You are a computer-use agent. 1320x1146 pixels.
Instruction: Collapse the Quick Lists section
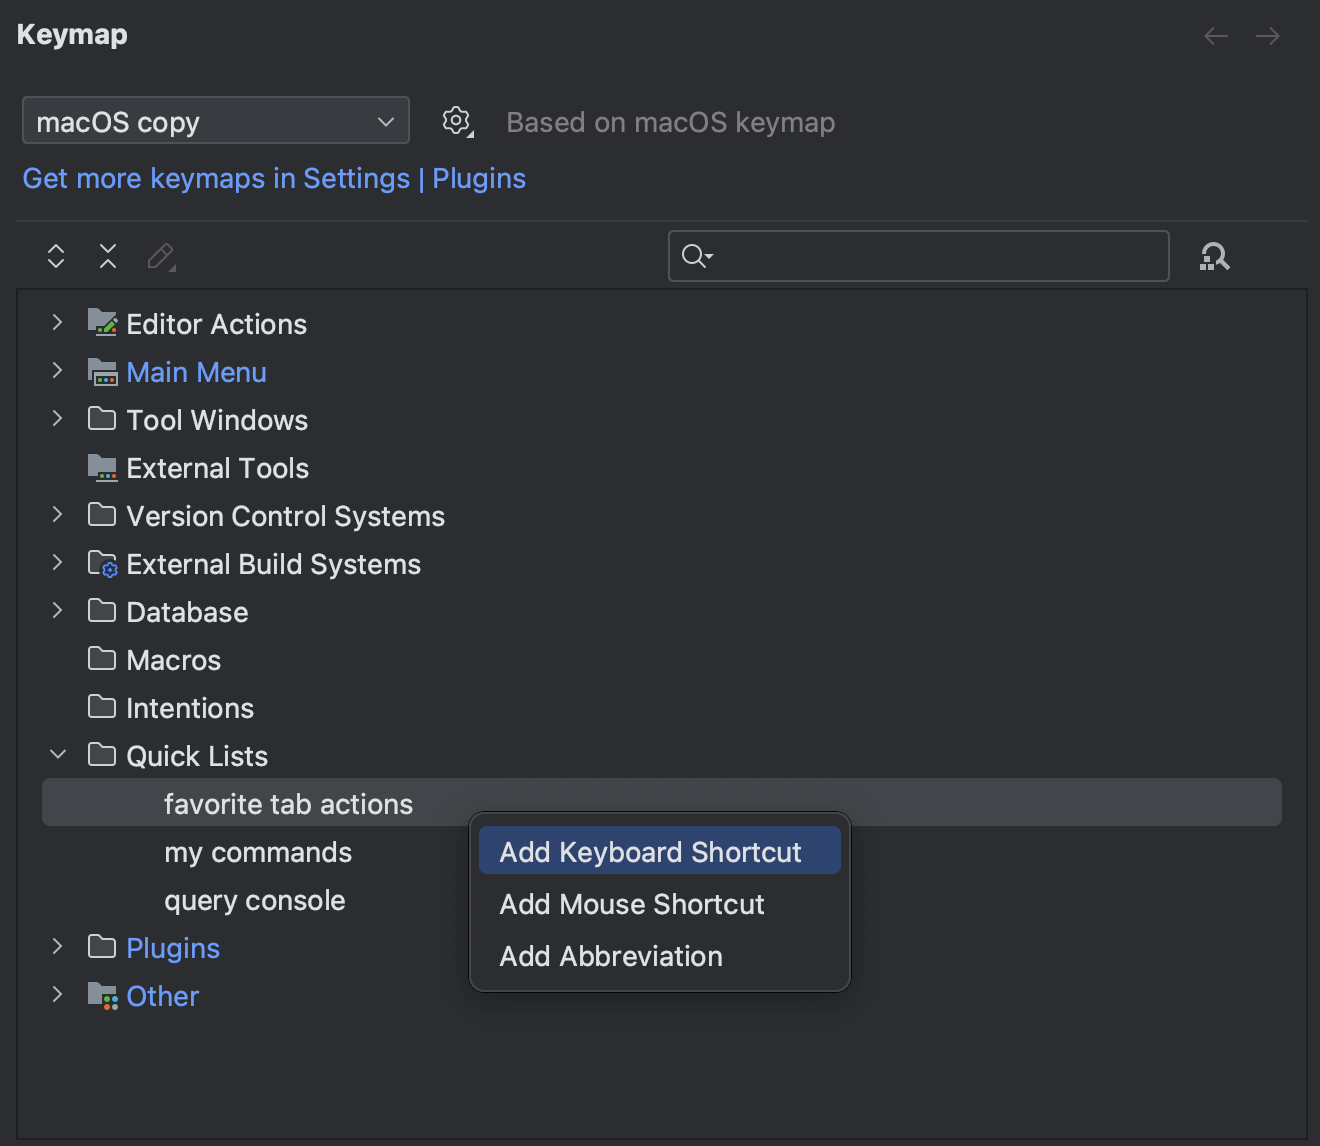pyautogui.click(x=57, y=754)
